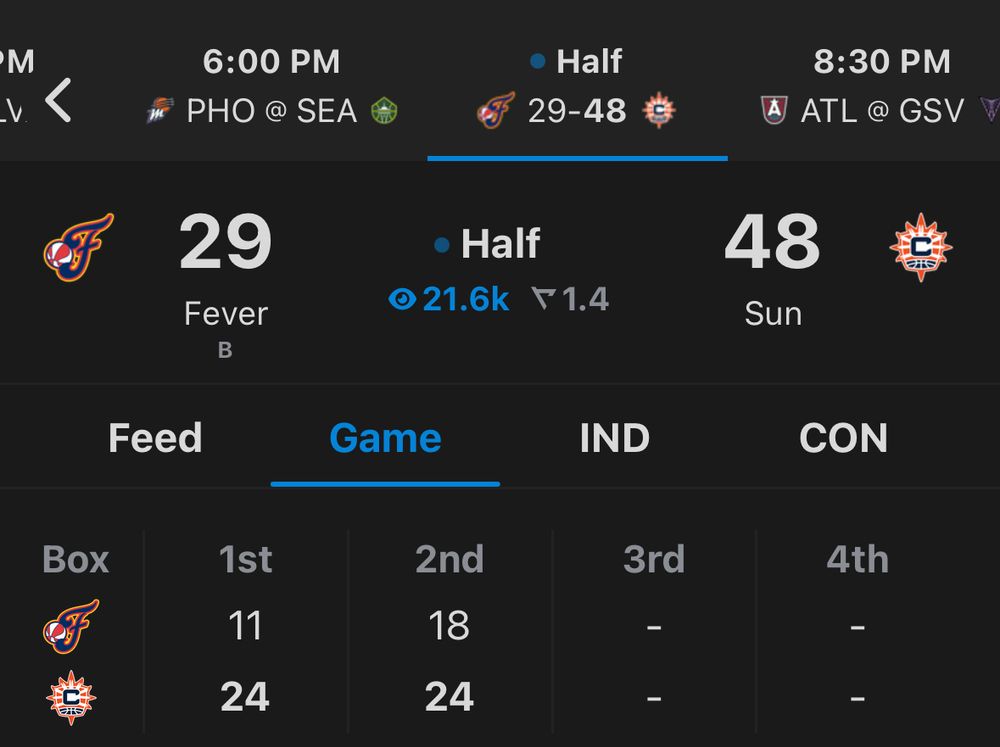This screenshot has width=1000, height=747.
Task: Click the blue indicator bar under the live game
Action: [577, 155]
